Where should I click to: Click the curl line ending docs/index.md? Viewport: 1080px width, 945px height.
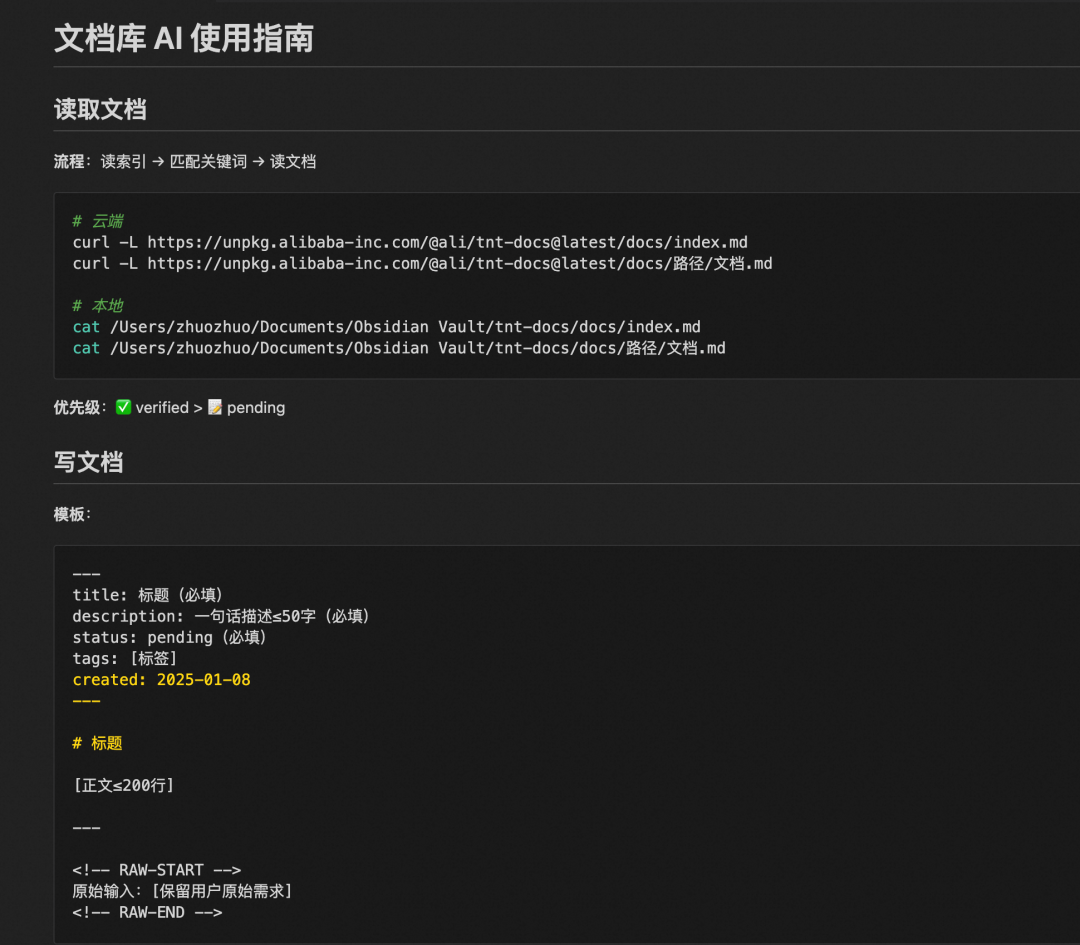coord(410,242)
